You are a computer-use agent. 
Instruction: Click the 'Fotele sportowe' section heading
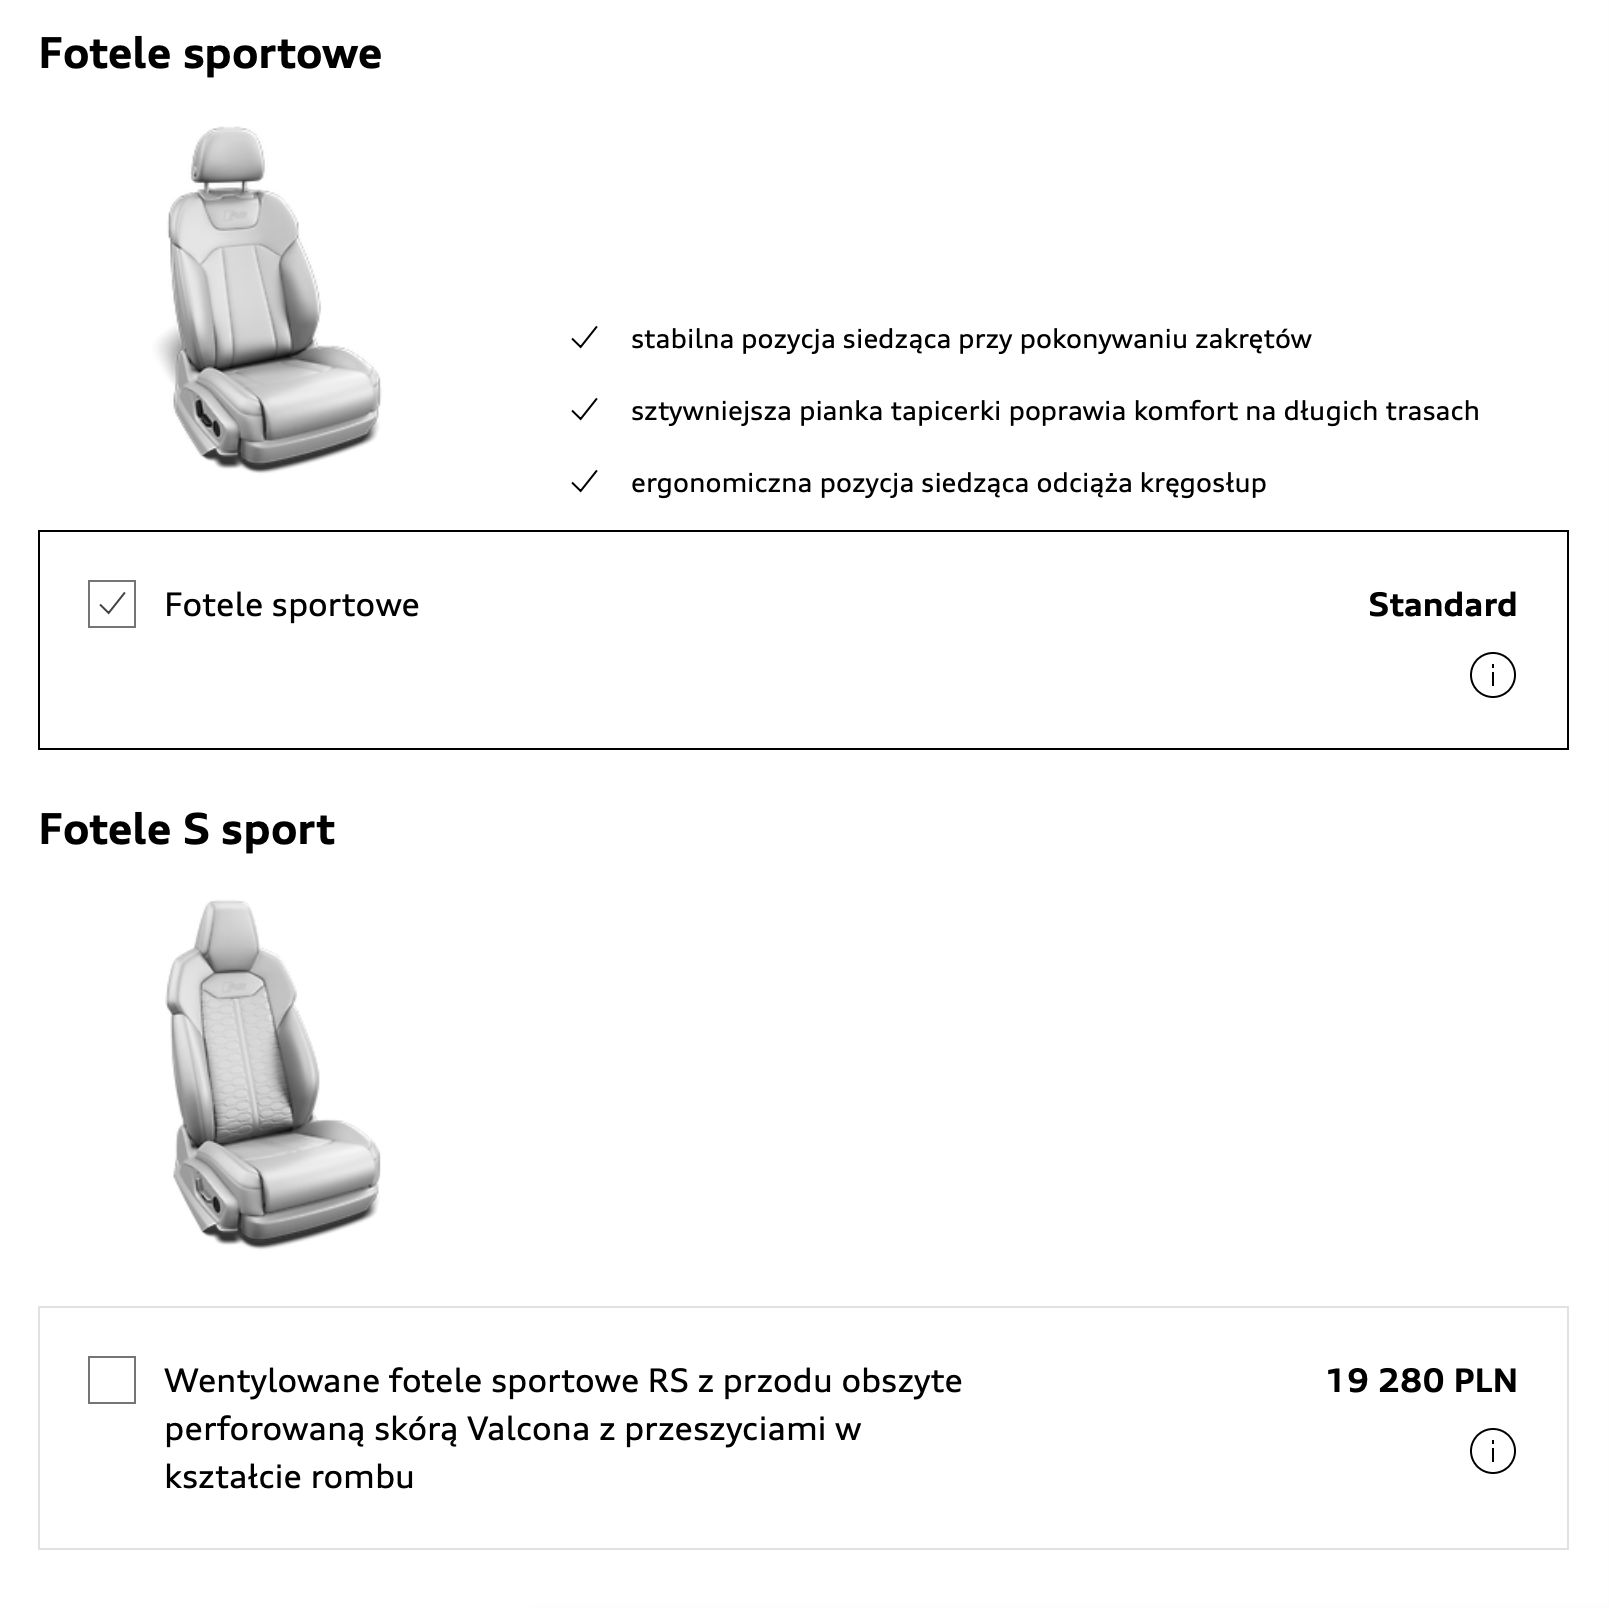pos(210,54)
